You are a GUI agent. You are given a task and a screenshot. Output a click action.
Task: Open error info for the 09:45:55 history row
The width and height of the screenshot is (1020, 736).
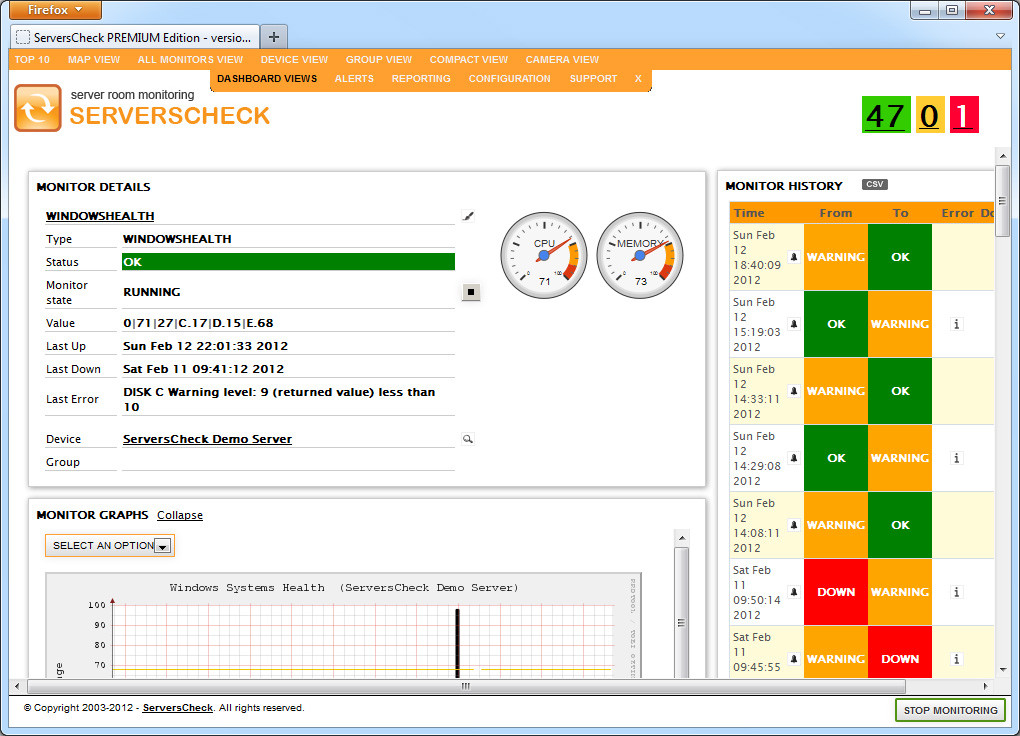click(956, 659)
